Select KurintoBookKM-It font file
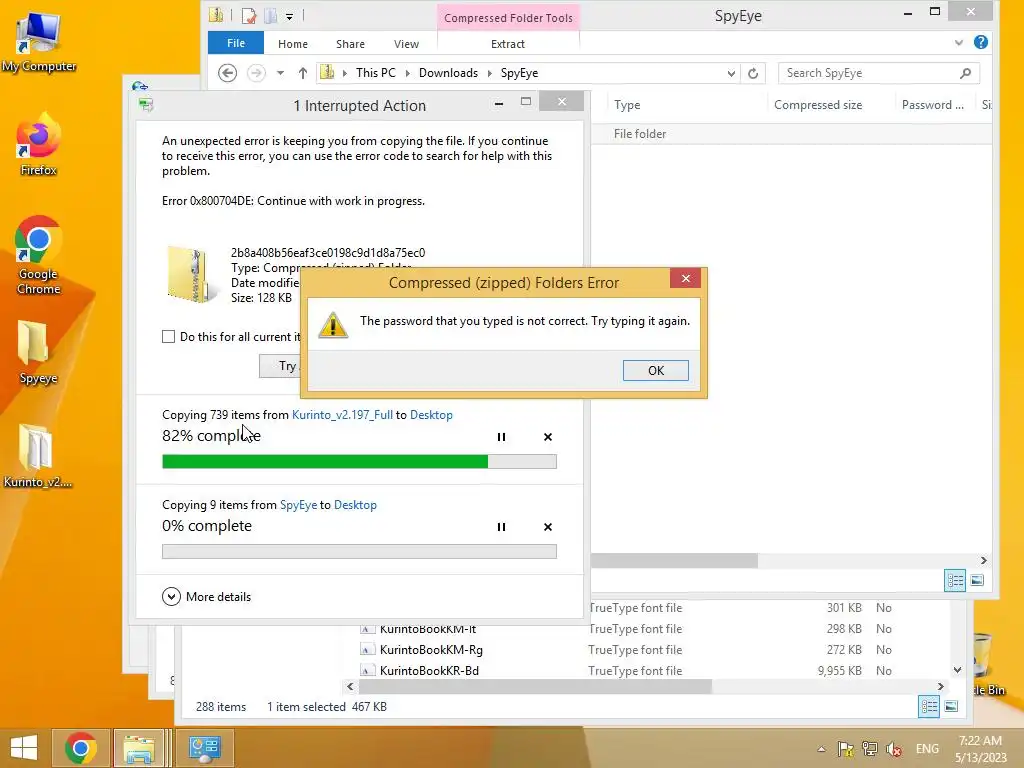1024x768 pixels. point(428,629)
